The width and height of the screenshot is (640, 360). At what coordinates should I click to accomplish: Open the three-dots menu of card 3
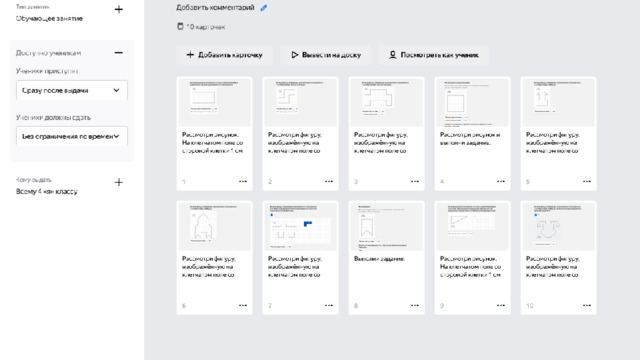pyautogui.click(x=415, y=181)
